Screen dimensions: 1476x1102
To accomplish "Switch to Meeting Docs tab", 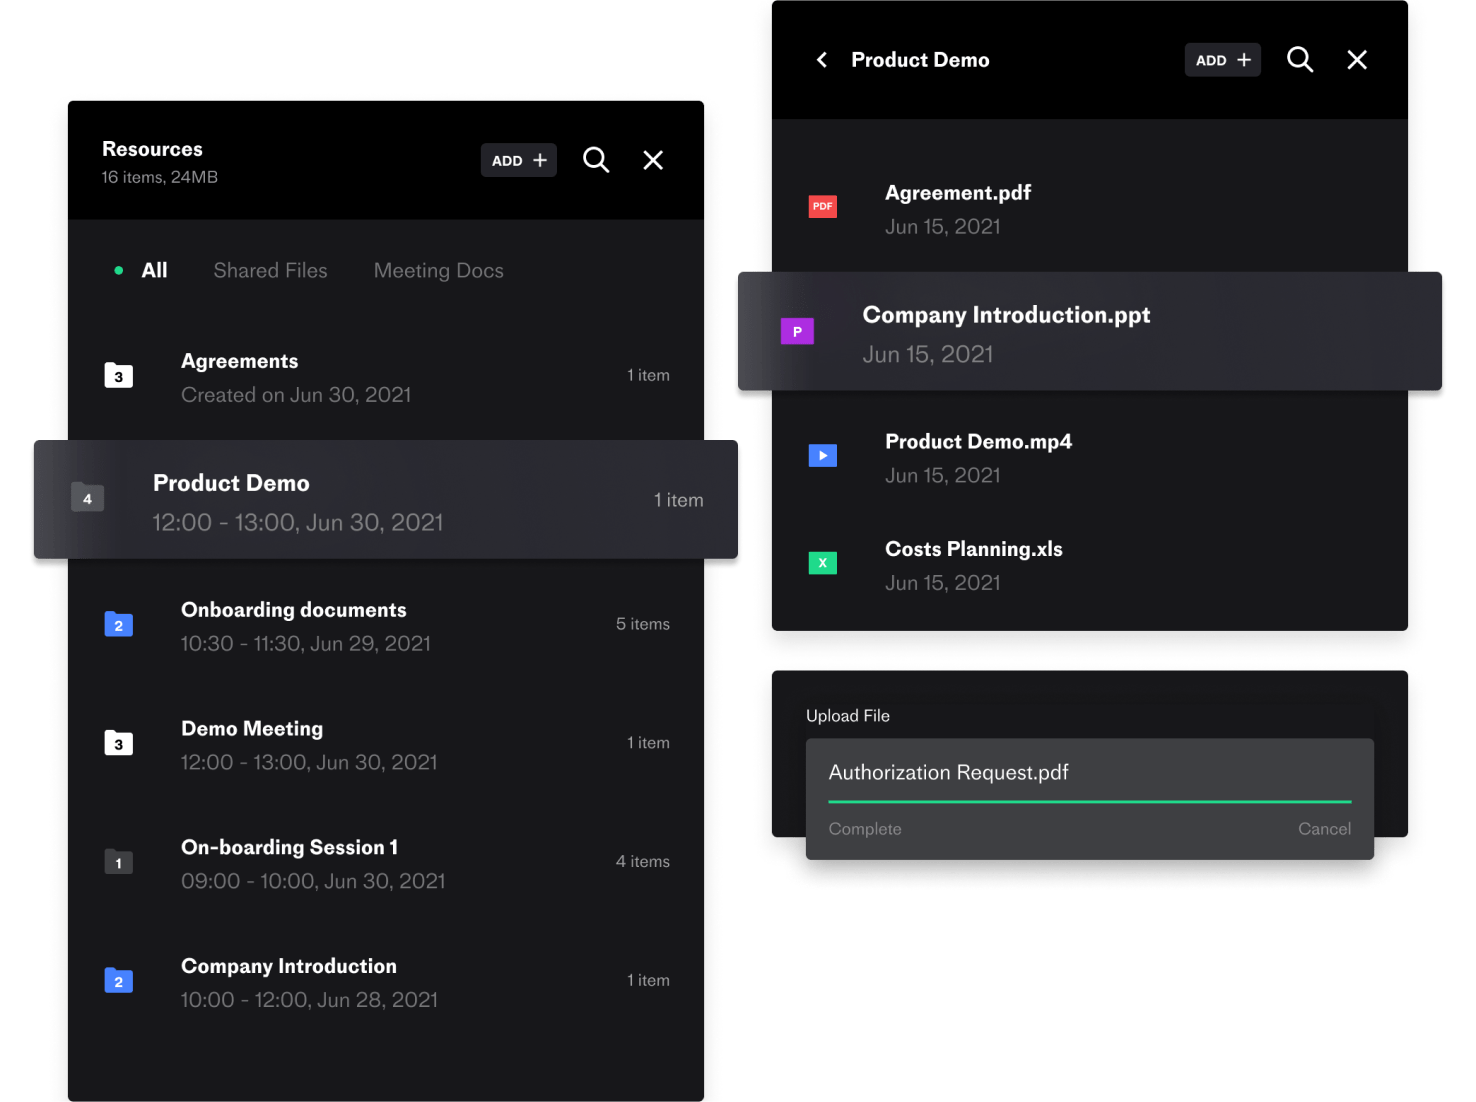I will point(438,270).
